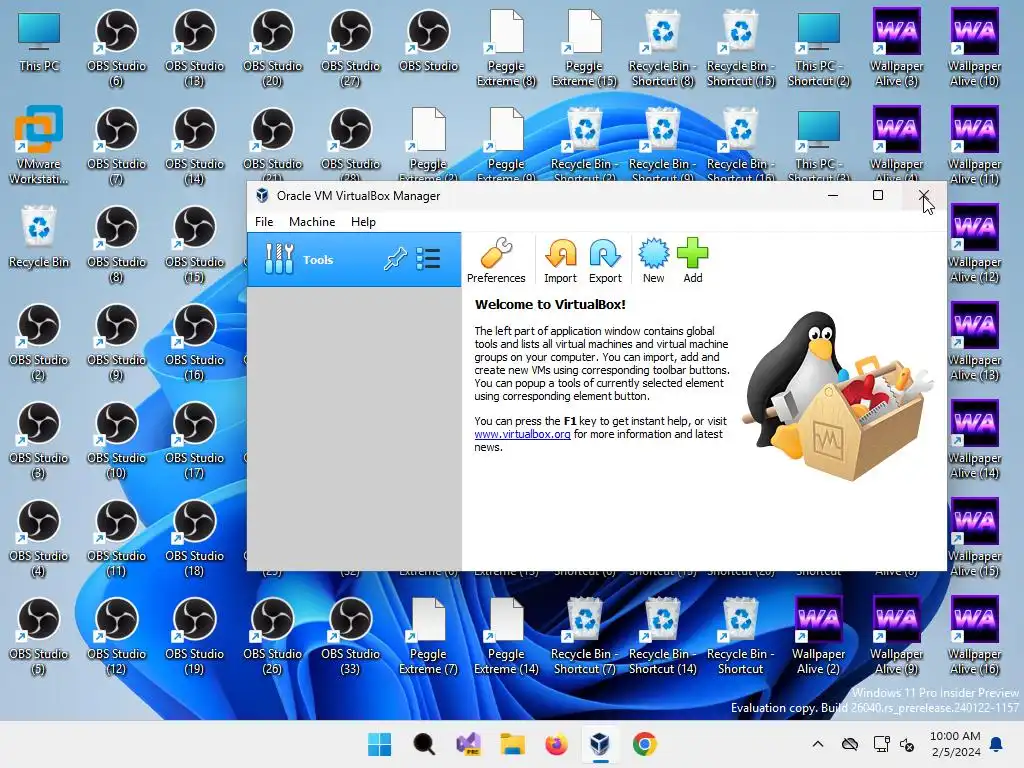Select the Tools entry in left pane

point(354,259)
